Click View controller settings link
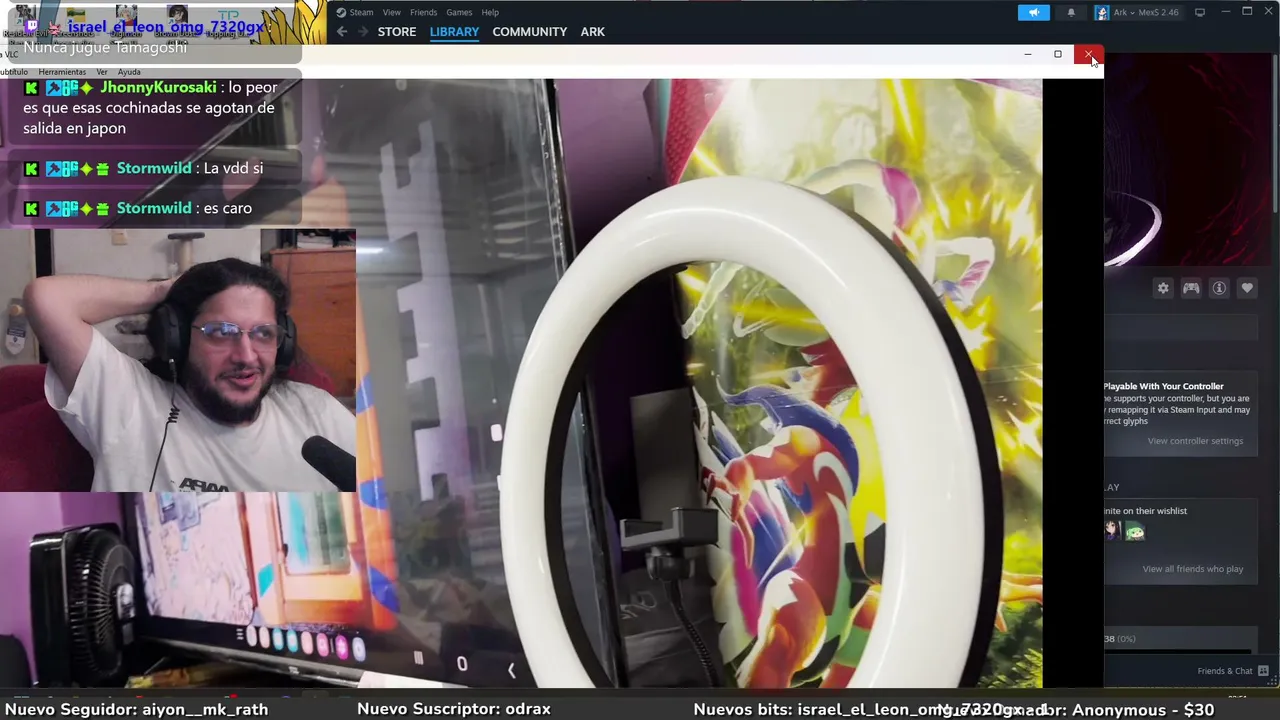 coord(1195,441)
